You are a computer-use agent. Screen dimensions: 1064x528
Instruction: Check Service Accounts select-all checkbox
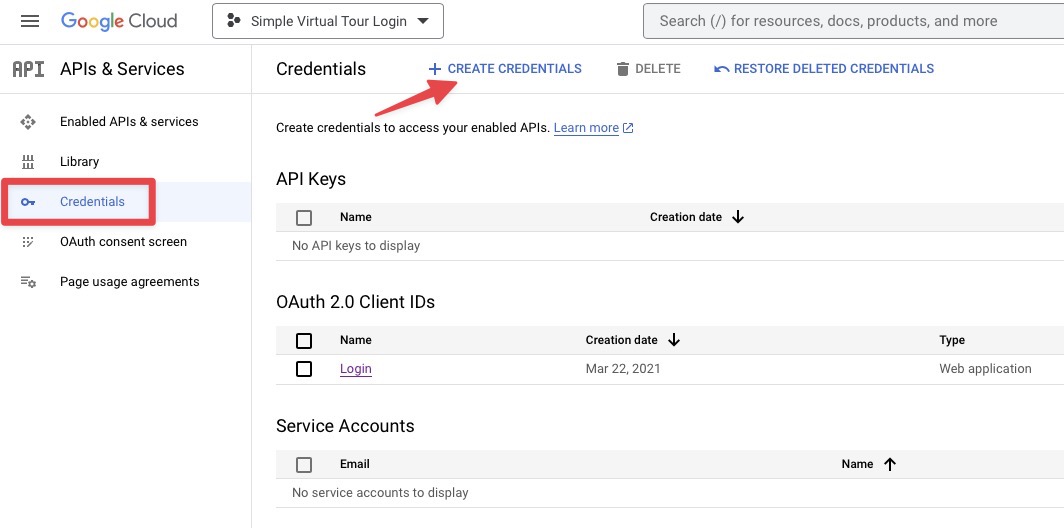pos(304,465)
